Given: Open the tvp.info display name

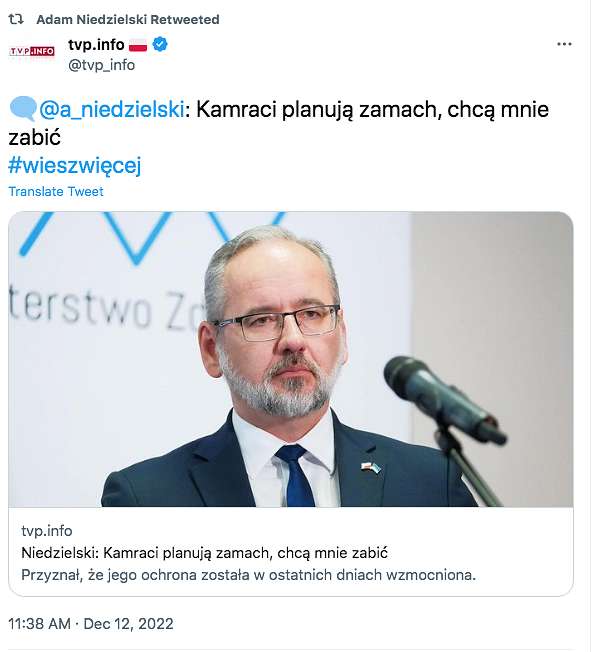Looking at the screenshot, I should tap(96, 44).
